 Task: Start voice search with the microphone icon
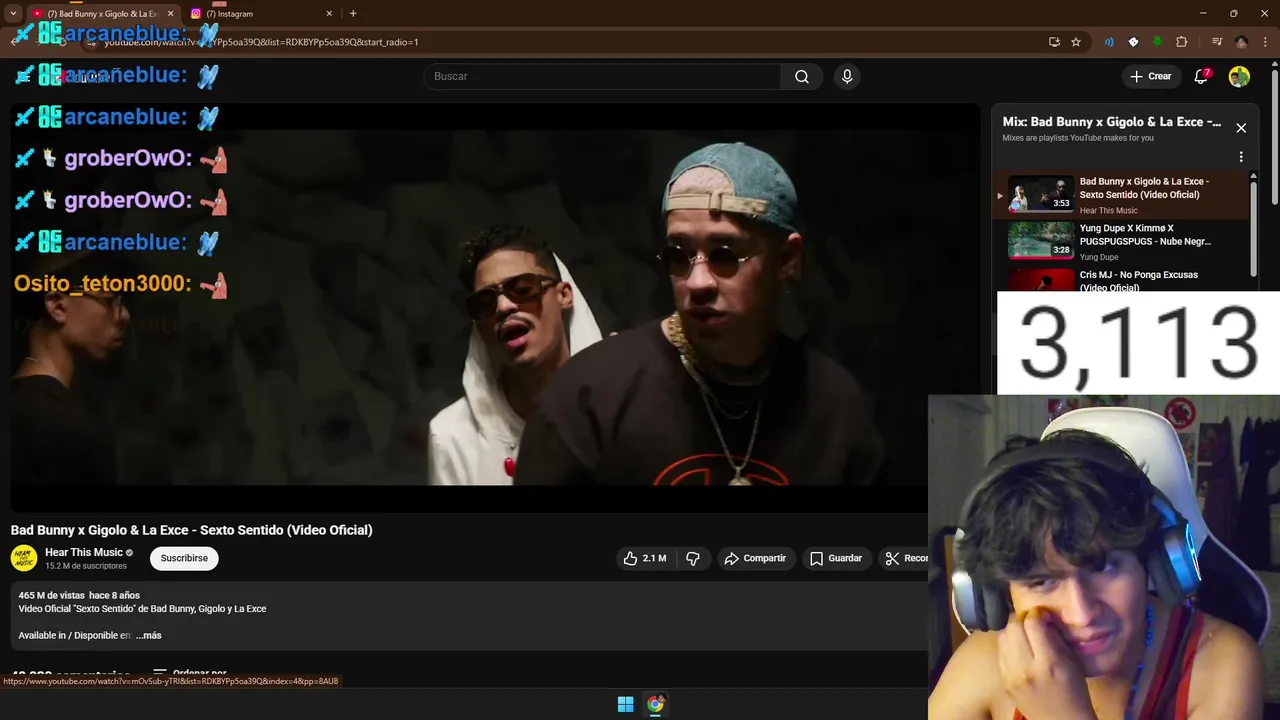[x=847, y=76]
